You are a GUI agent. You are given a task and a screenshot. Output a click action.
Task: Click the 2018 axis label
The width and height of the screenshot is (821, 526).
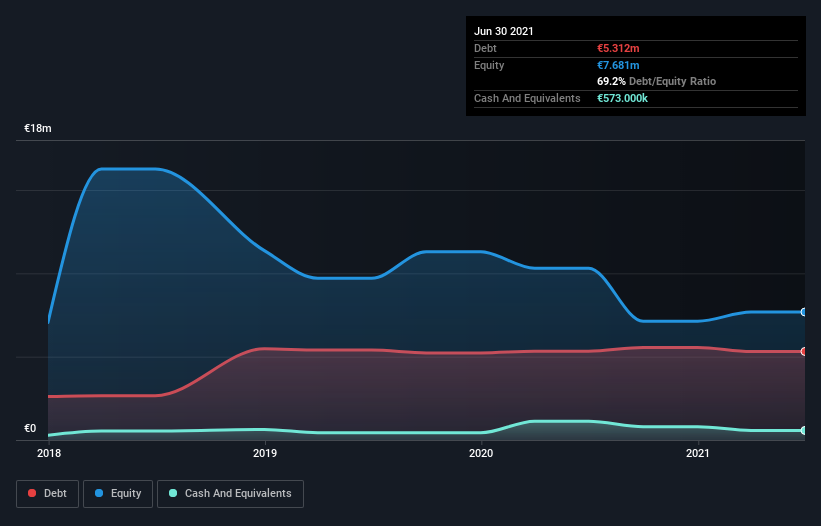(x=49, y=453)
